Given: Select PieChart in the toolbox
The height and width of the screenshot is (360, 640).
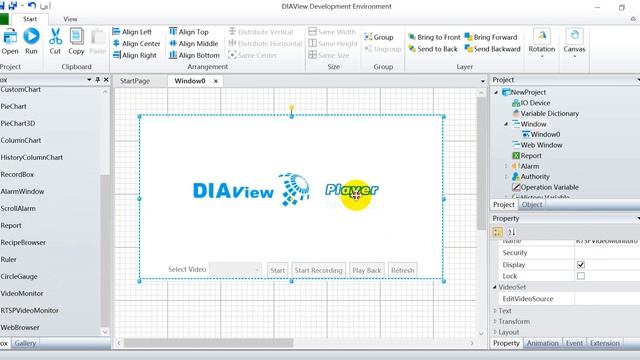Looking at the screenshot, I should click(13, 107).
